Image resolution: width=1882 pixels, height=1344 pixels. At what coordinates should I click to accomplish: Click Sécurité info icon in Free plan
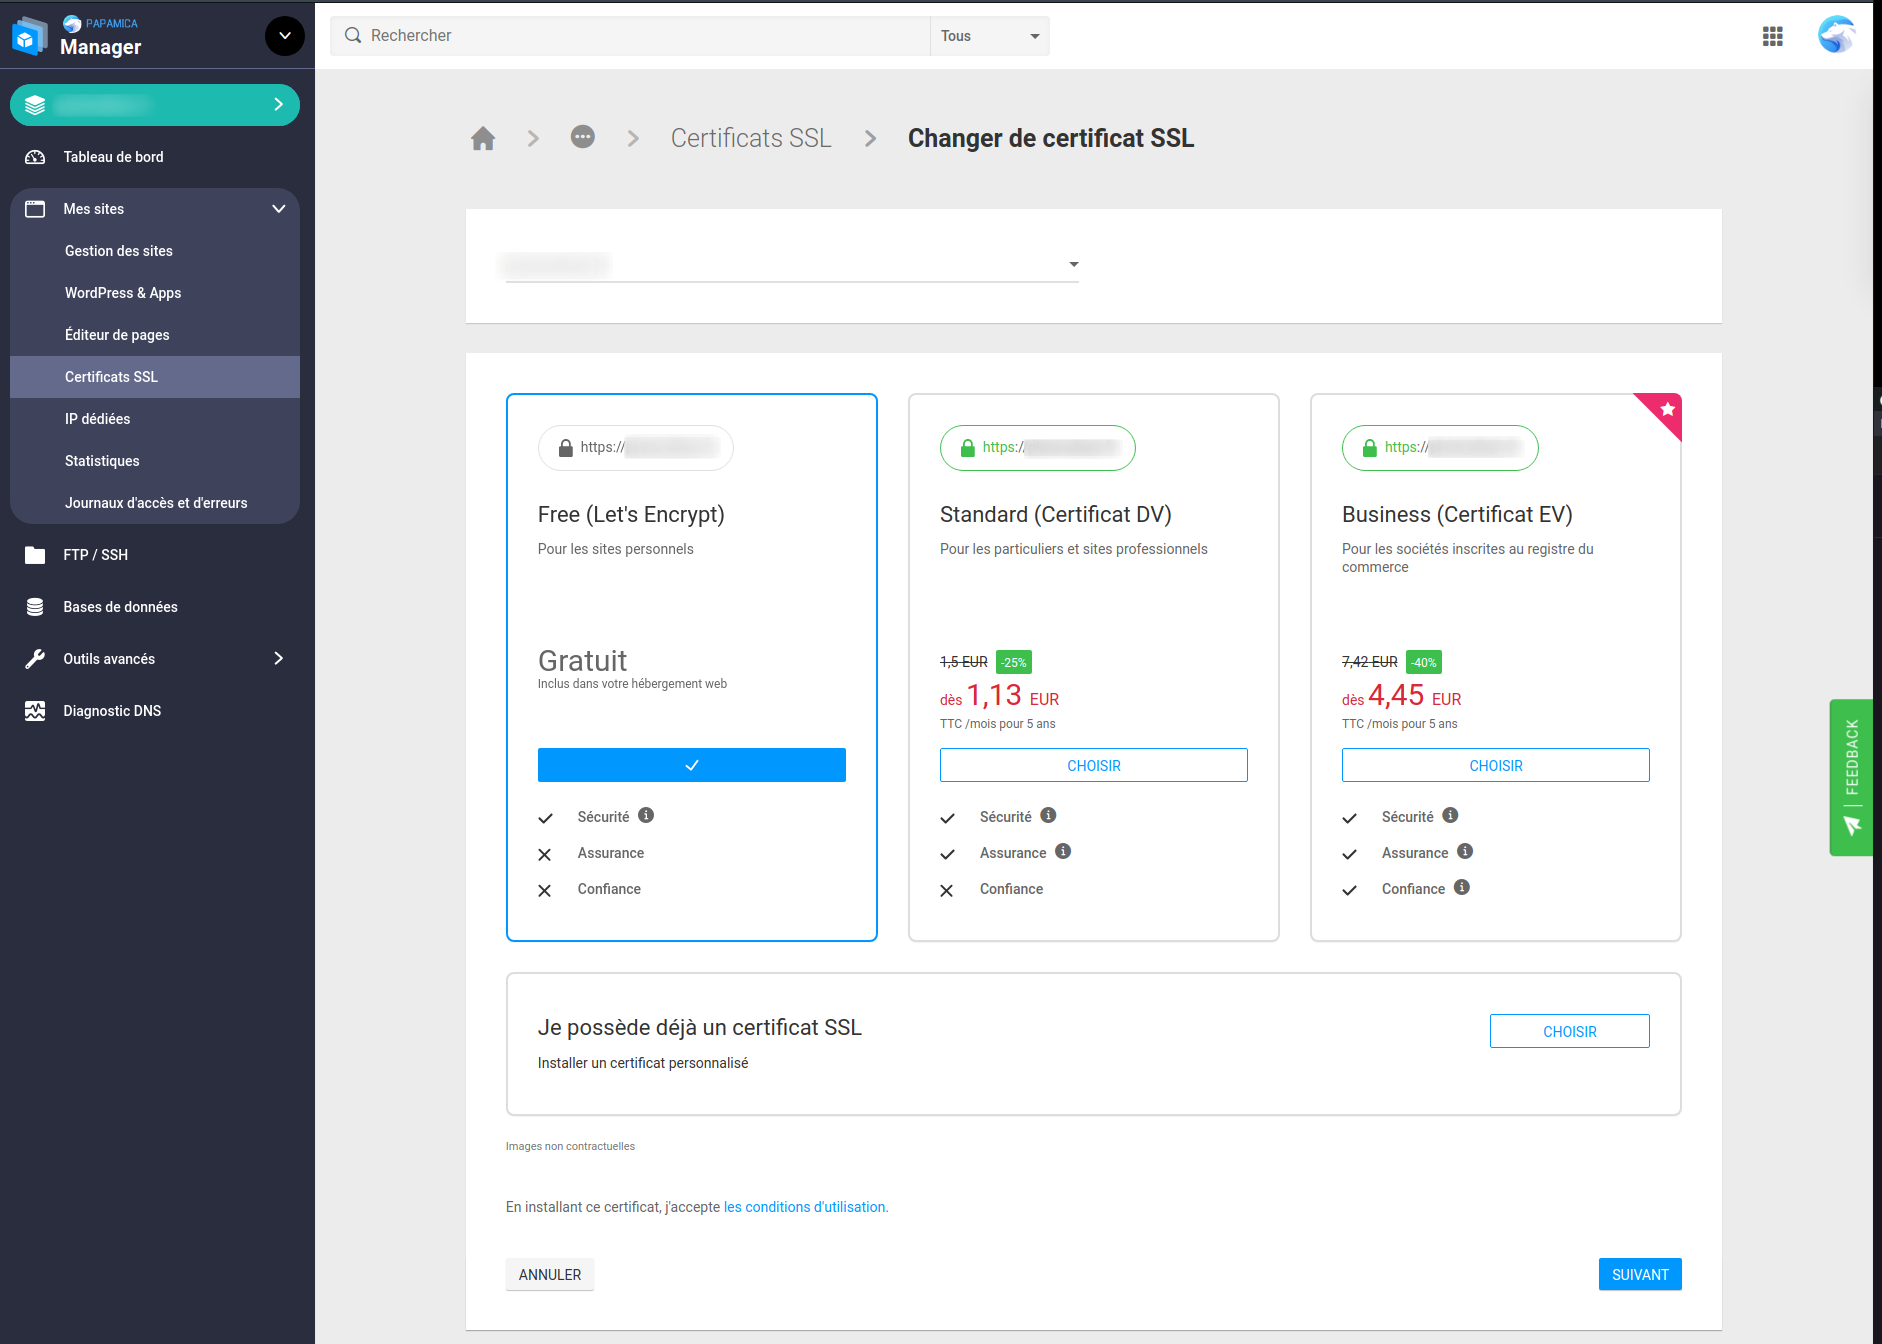click(646, 815)
